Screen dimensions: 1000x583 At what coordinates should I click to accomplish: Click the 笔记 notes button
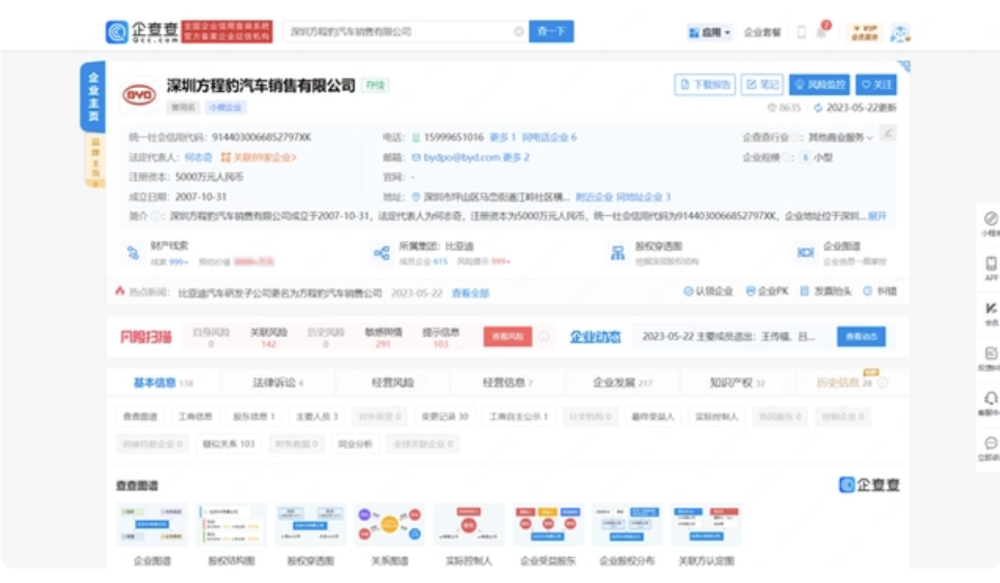[762, 84]
